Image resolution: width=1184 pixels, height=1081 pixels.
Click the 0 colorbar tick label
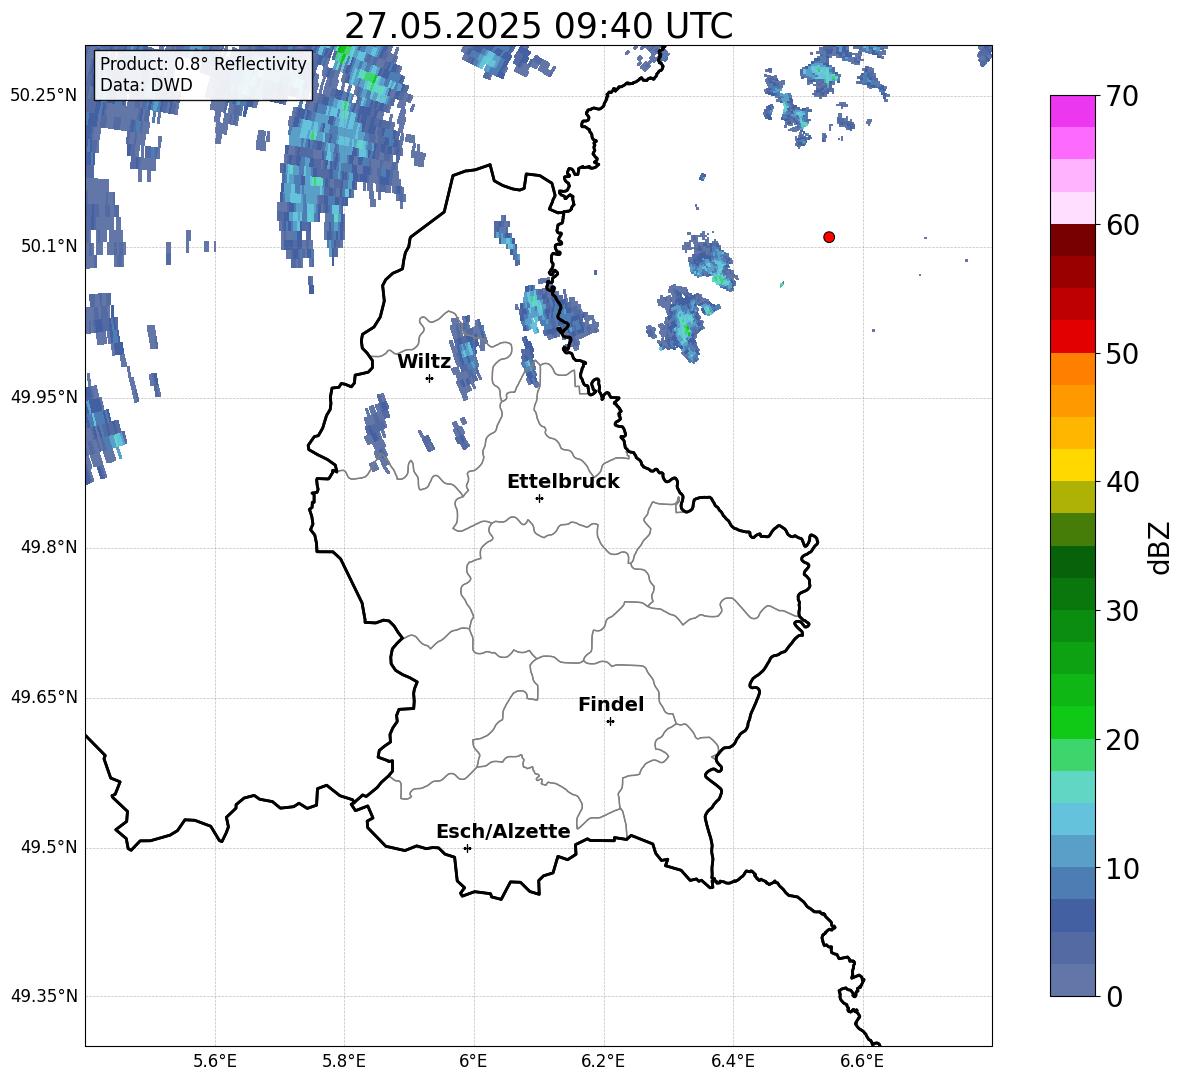tap(1114, 996)
